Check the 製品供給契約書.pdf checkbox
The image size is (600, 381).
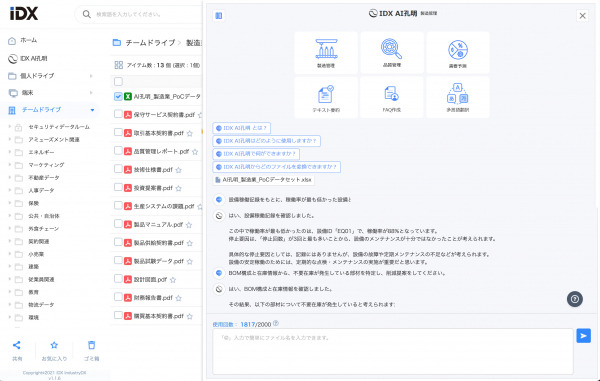coord(118,242)
